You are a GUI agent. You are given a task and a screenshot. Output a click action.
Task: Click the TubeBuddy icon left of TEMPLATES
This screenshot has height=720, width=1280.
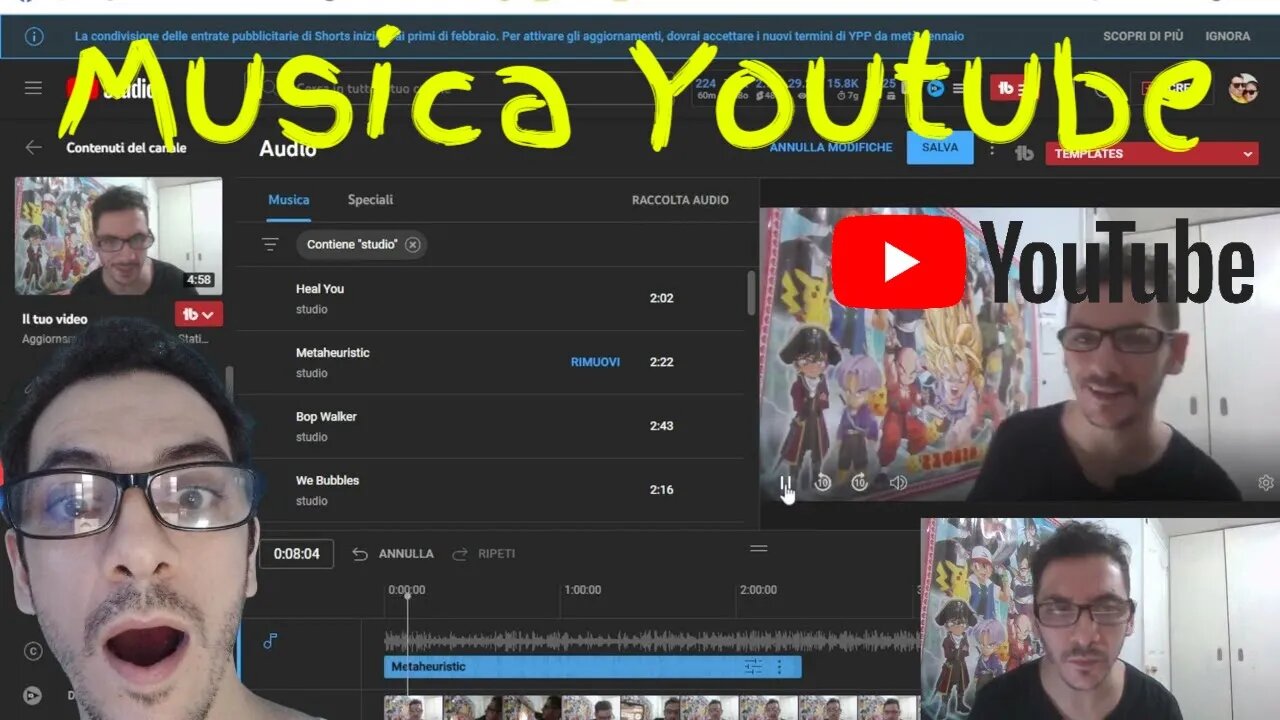(x=1023, y=153)
